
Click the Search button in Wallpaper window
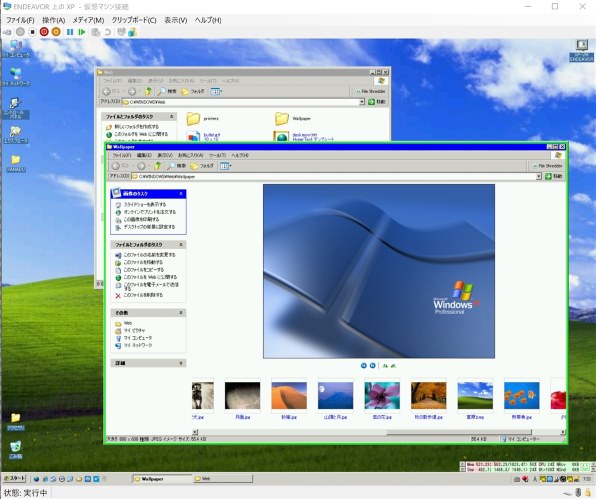176,166
